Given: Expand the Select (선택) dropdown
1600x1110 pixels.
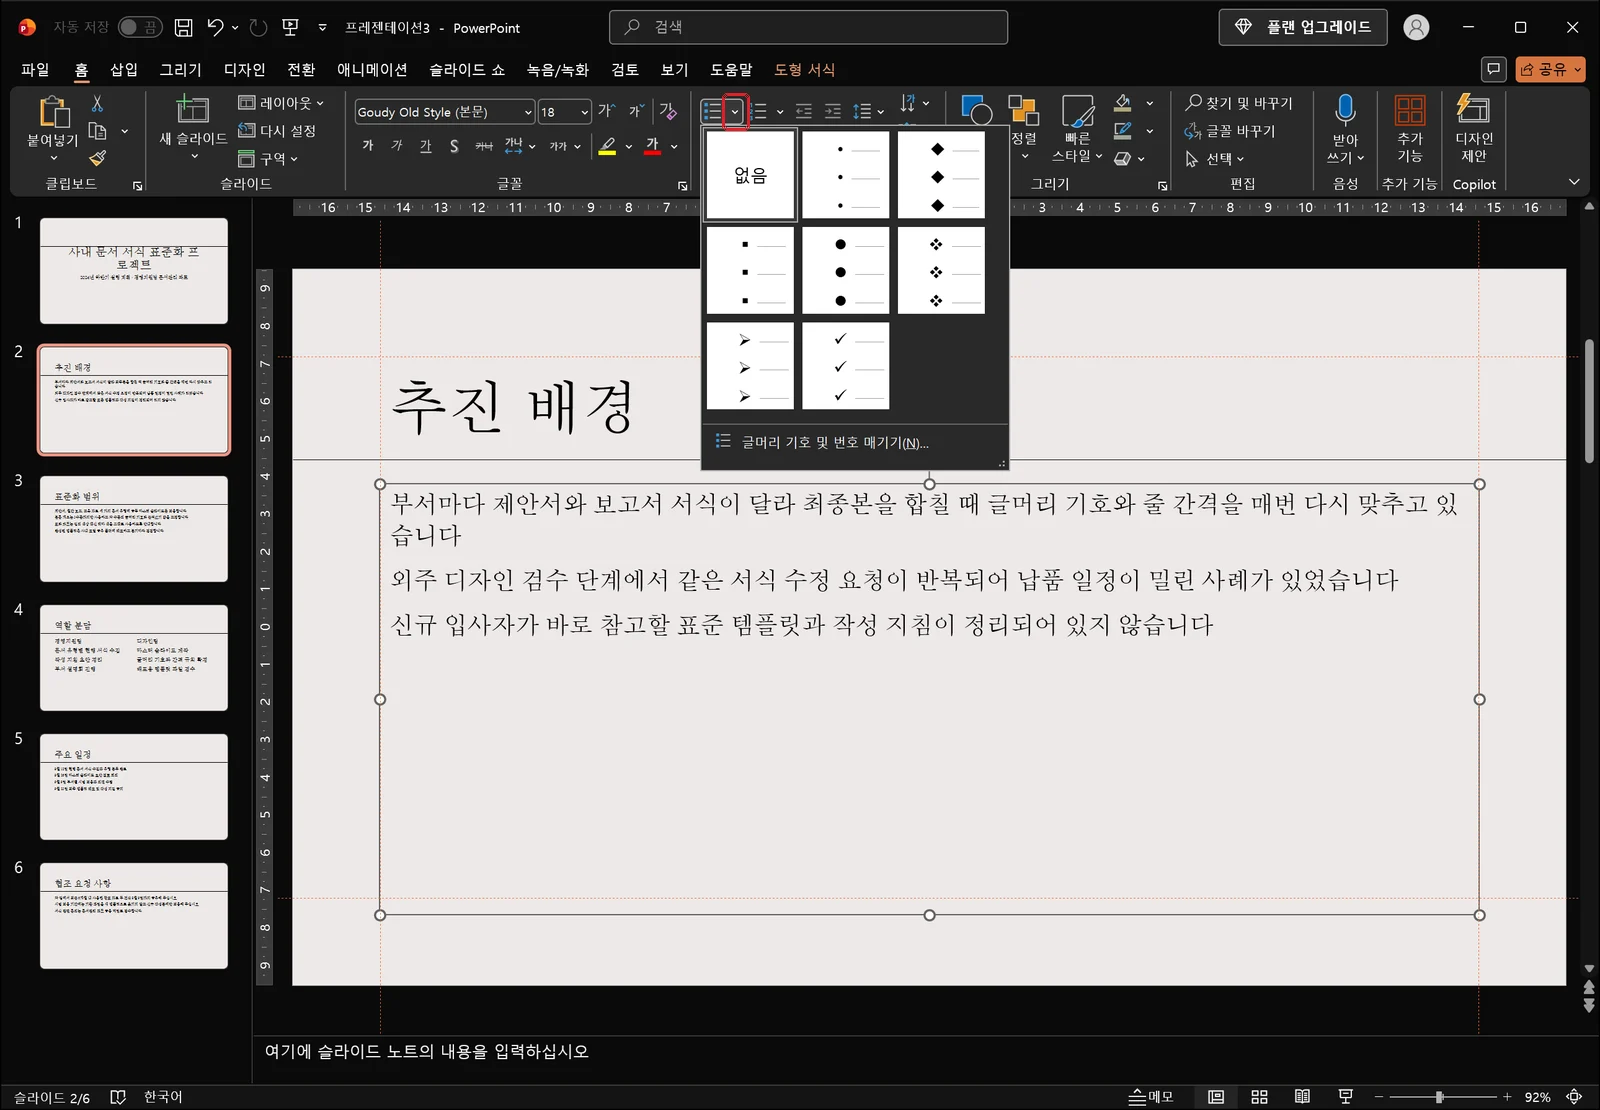Looking at the screenshot, I should pos(1215,158).
